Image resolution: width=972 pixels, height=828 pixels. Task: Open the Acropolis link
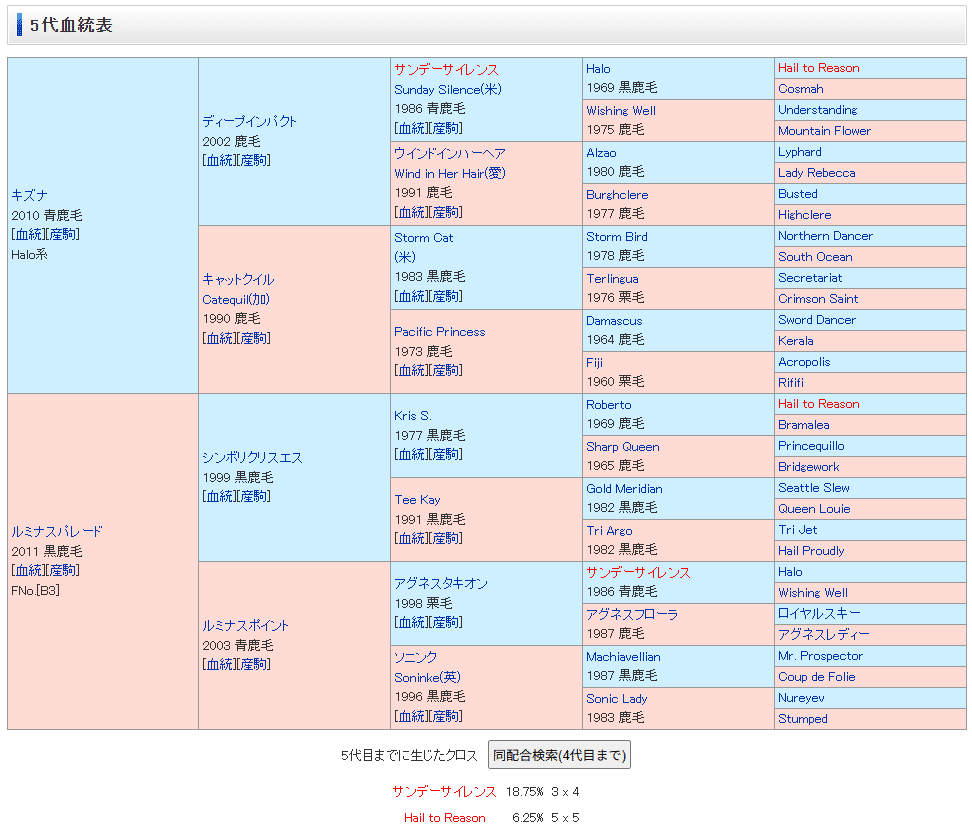point(804,362)
